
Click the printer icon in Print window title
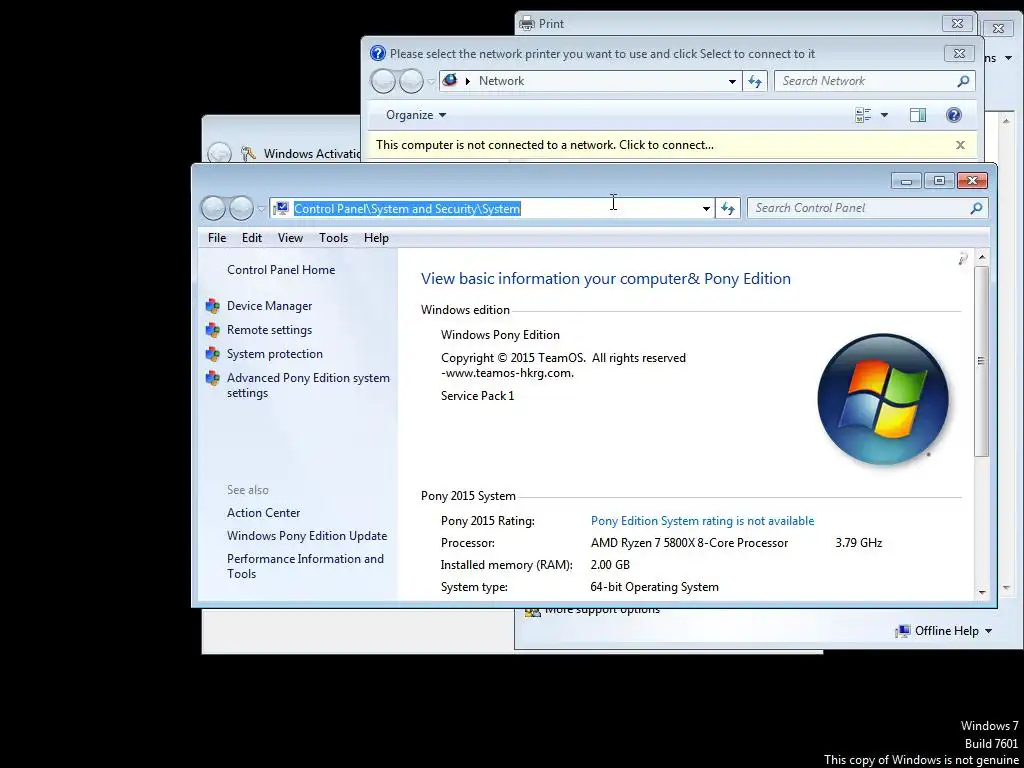526,24
